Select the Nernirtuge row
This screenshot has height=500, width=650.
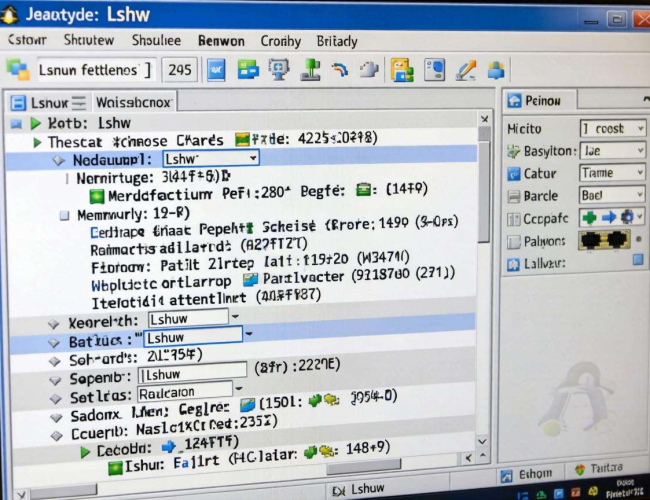click(x=153, y=178)
